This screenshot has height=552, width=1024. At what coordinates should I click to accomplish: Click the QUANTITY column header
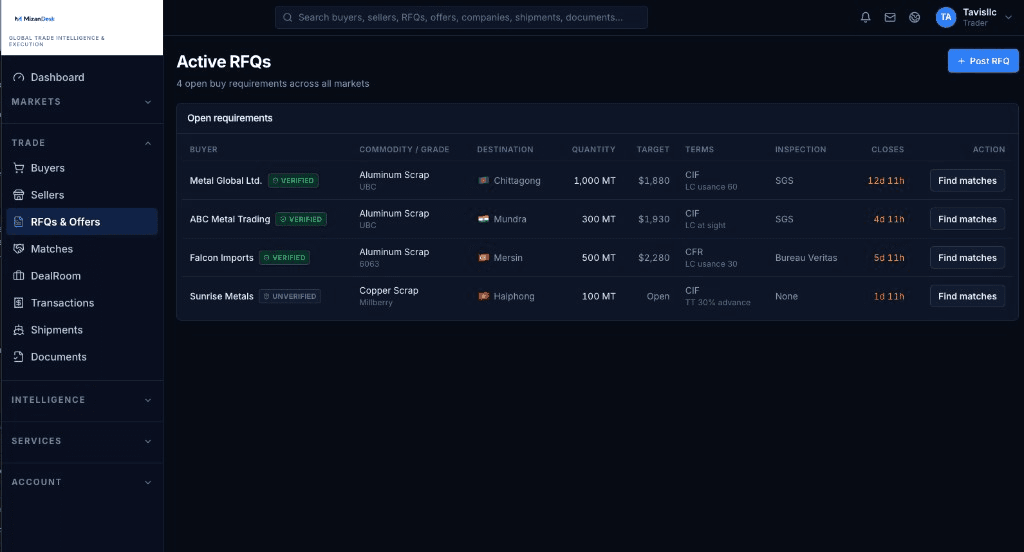[x=594, y=150]
